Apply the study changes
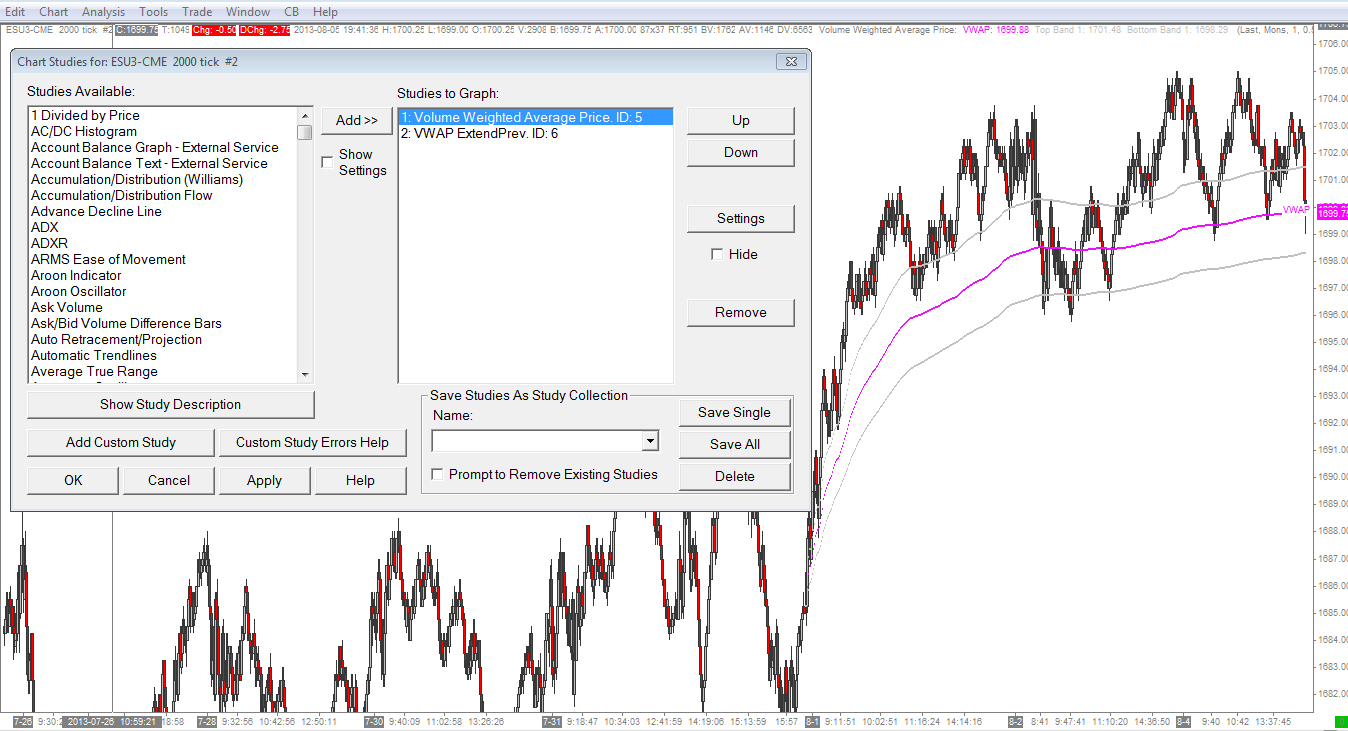The width and height of the screenshot is (1348, 731). click(264, 480)
